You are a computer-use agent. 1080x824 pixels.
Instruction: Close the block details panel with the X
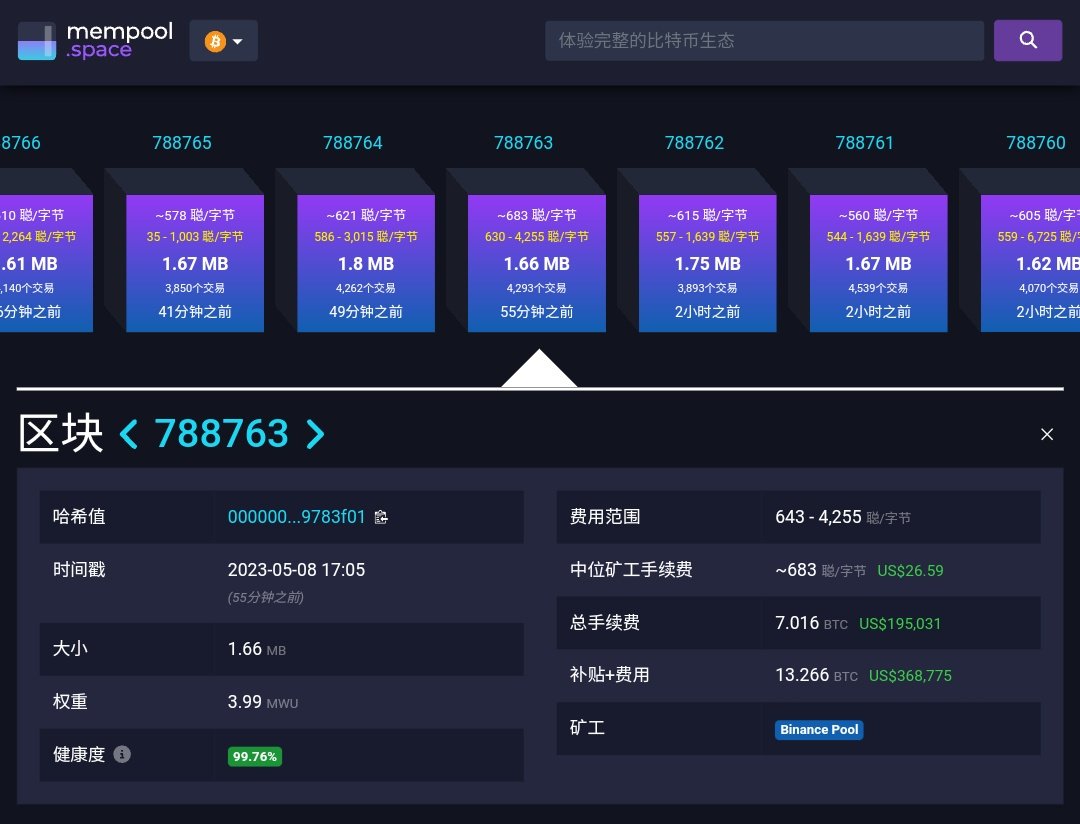1046,434
